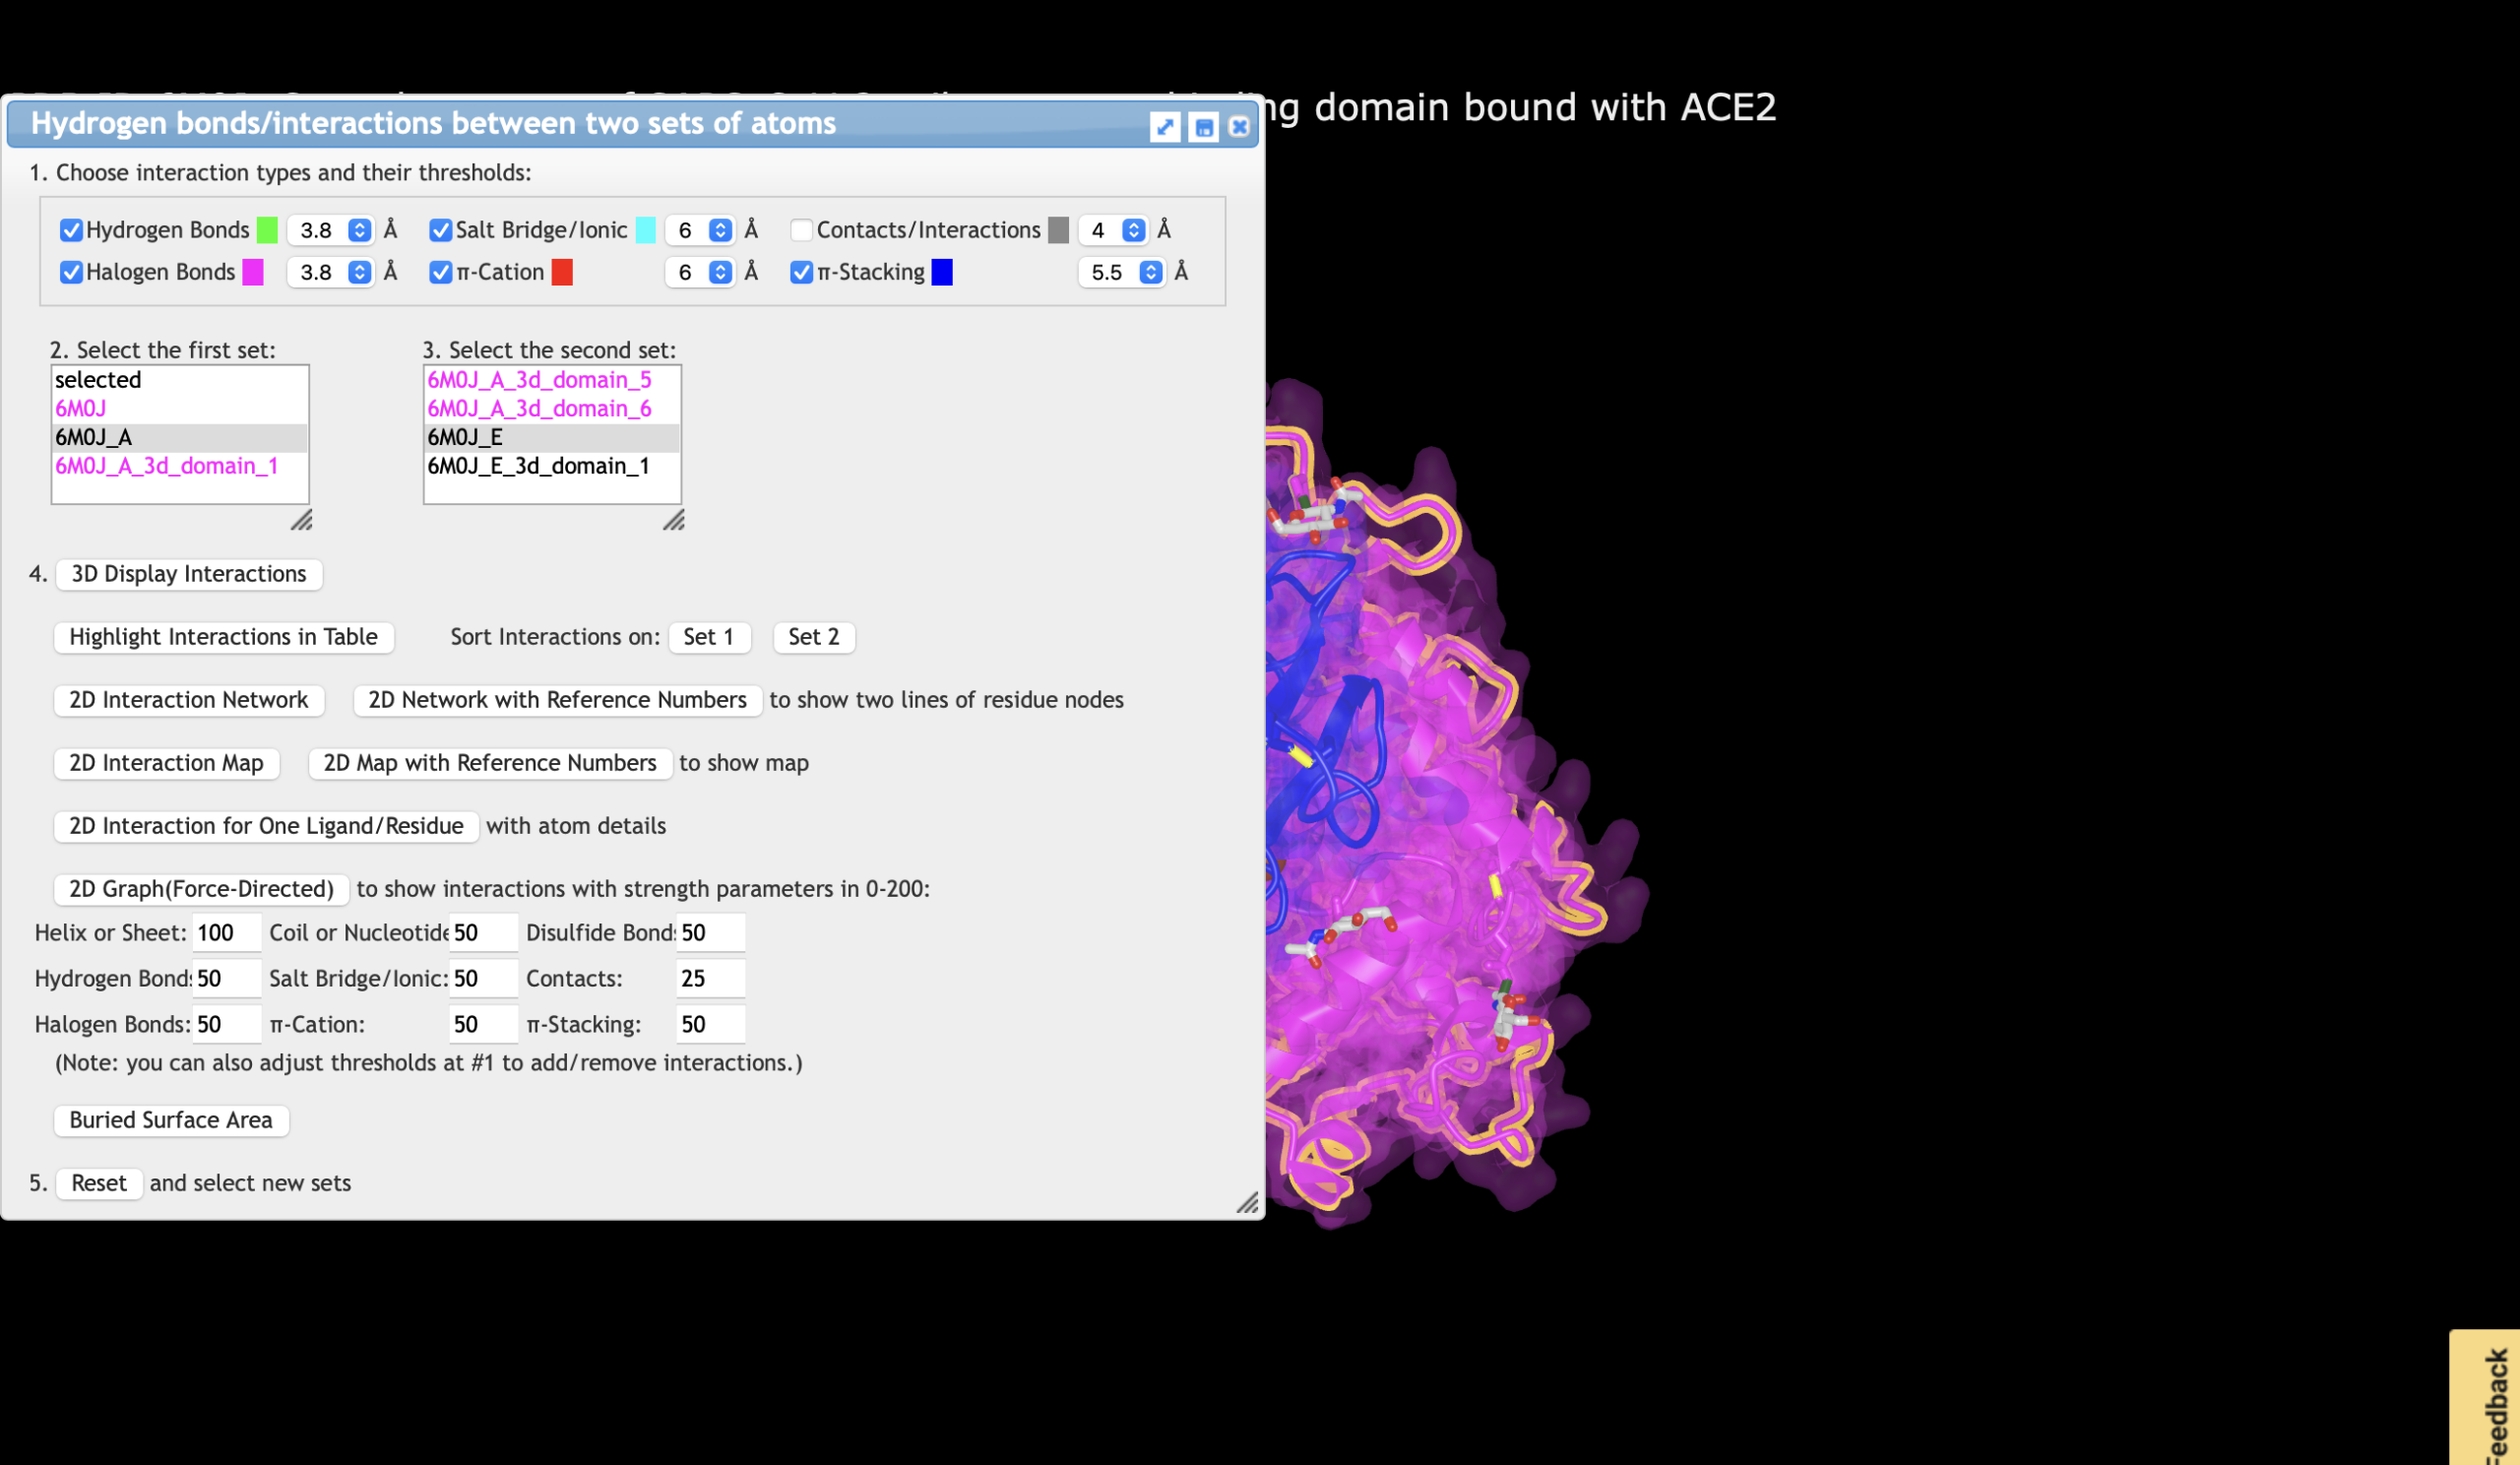Select 6M0J_A_3d_domain_1 in first set
Viewport: 2520px width, 1465px height.
[166, 466]
